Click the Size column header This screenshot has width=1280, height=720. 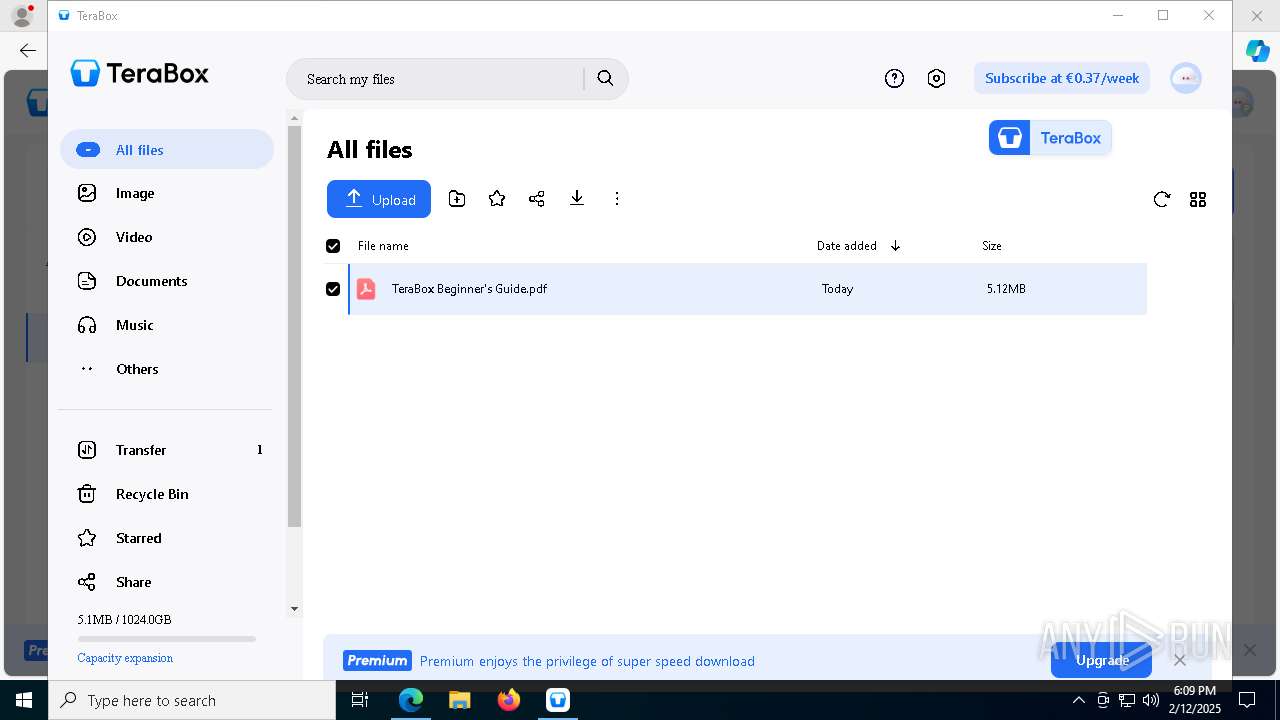click(x=992, y=246)
